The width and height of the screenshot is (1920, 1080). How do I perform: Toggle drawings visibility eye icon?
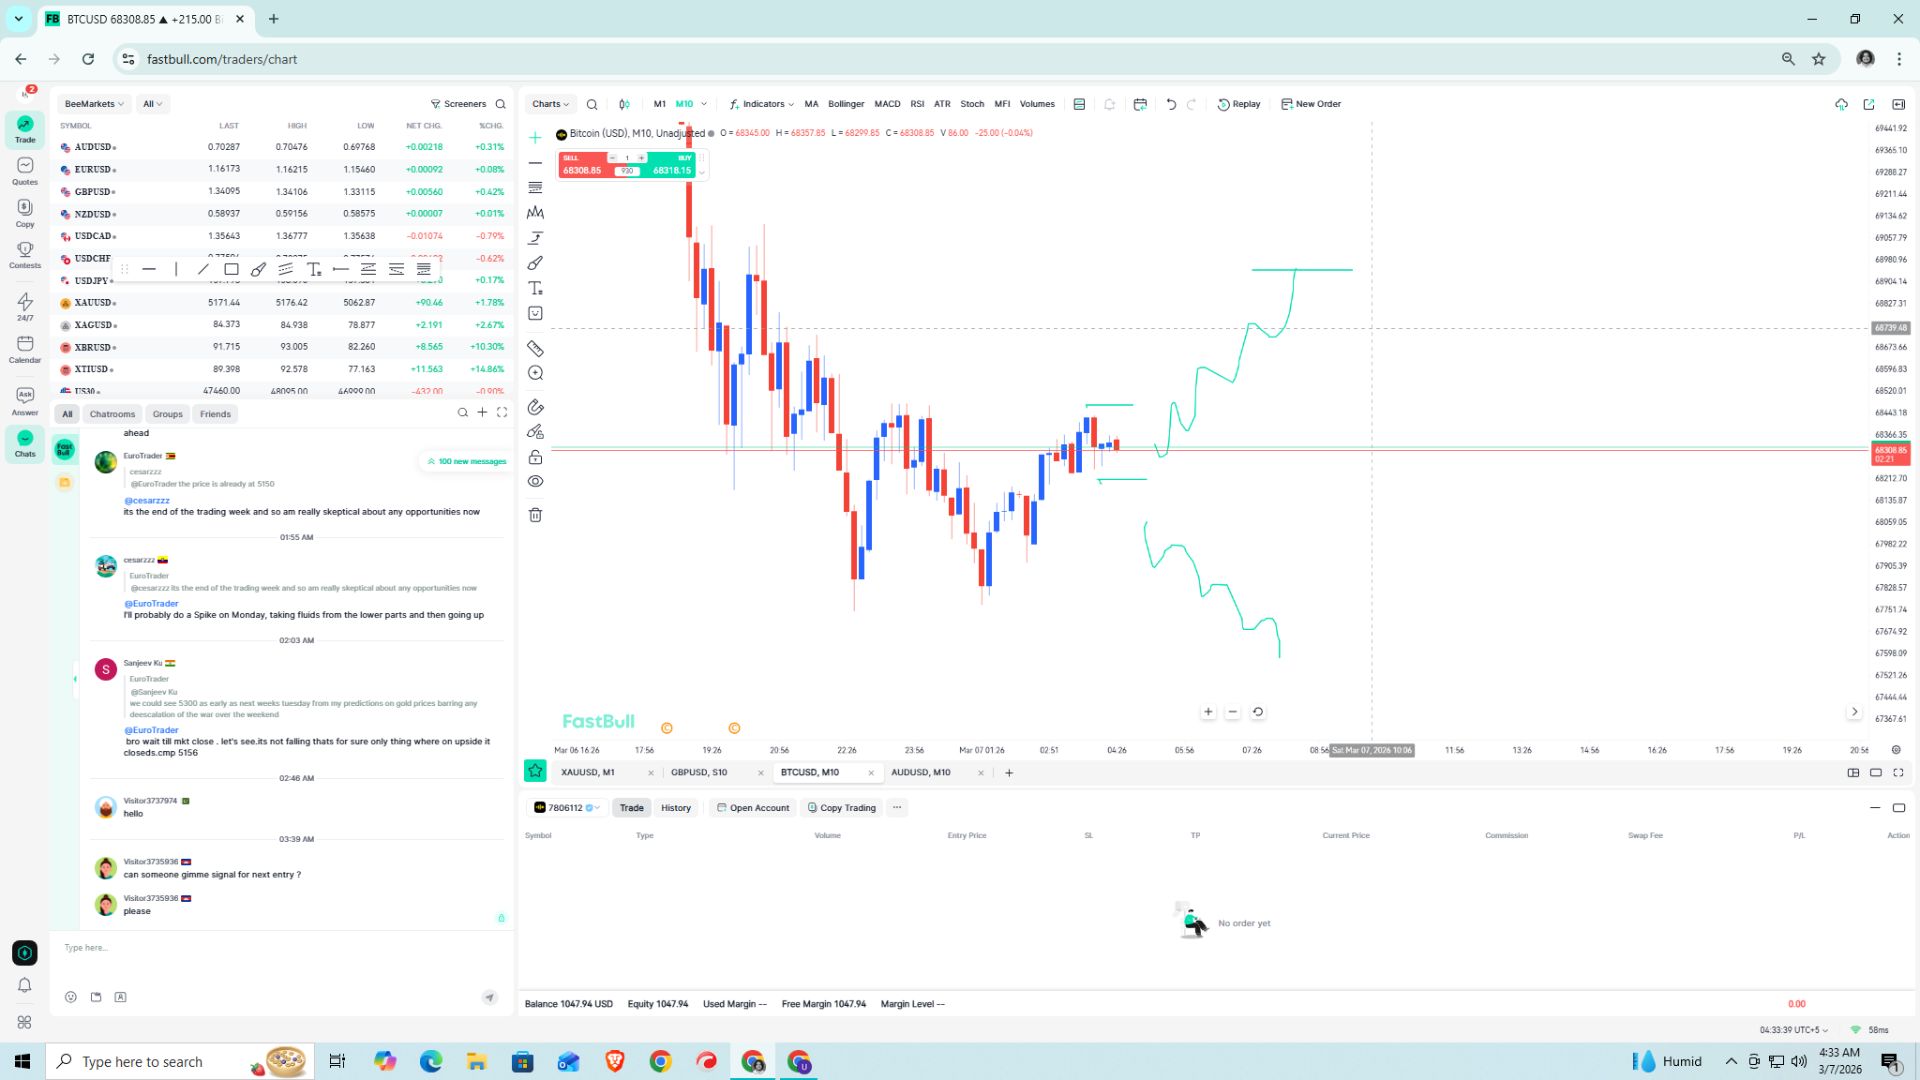[535, 481]
